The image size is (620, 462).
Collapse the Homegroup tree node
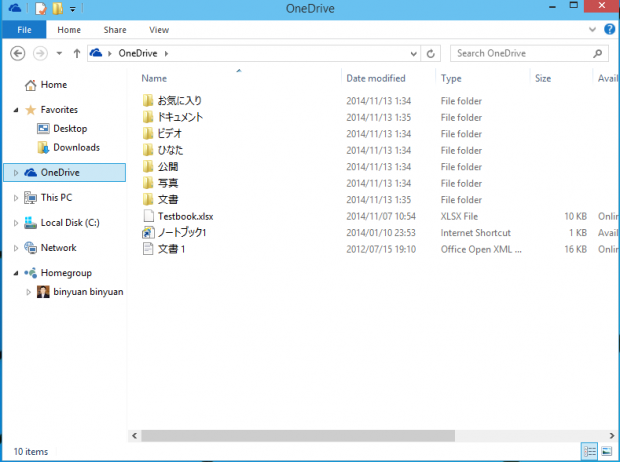pos(16,273)
